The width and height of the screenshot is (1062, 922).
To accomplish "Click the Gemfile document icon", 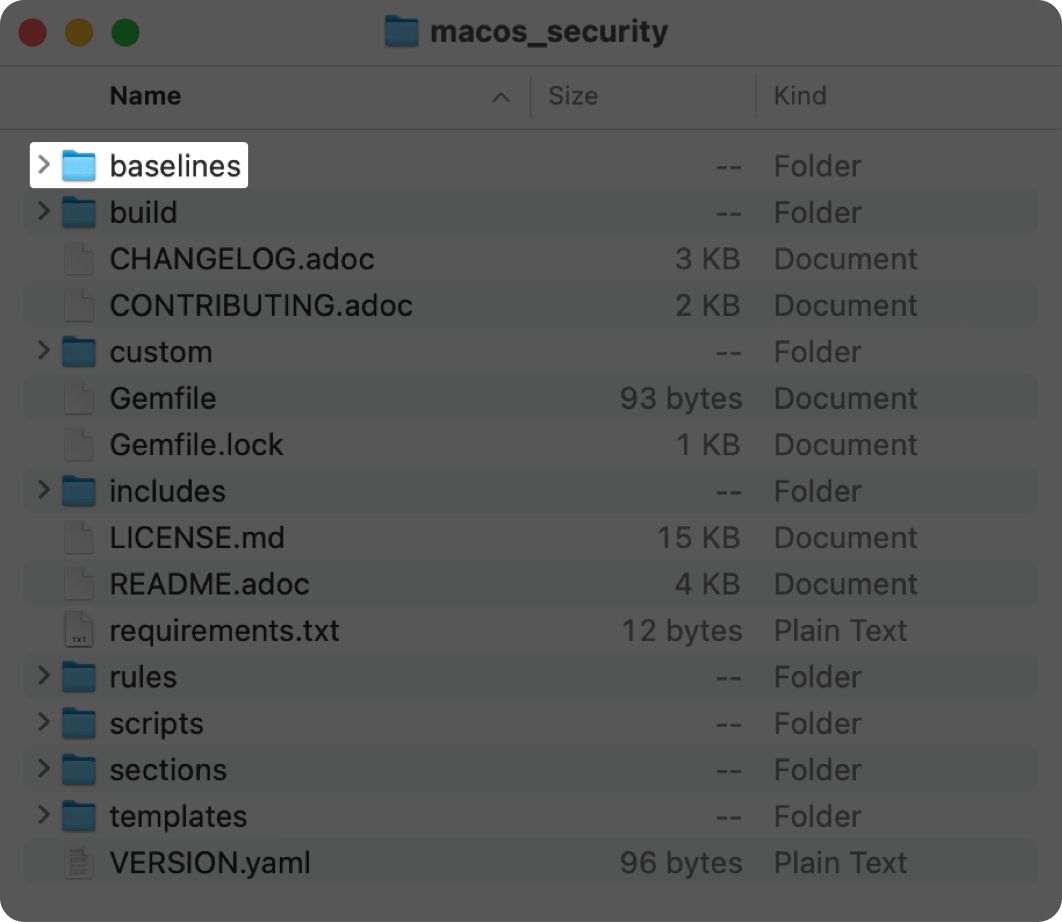I will 79,398.
